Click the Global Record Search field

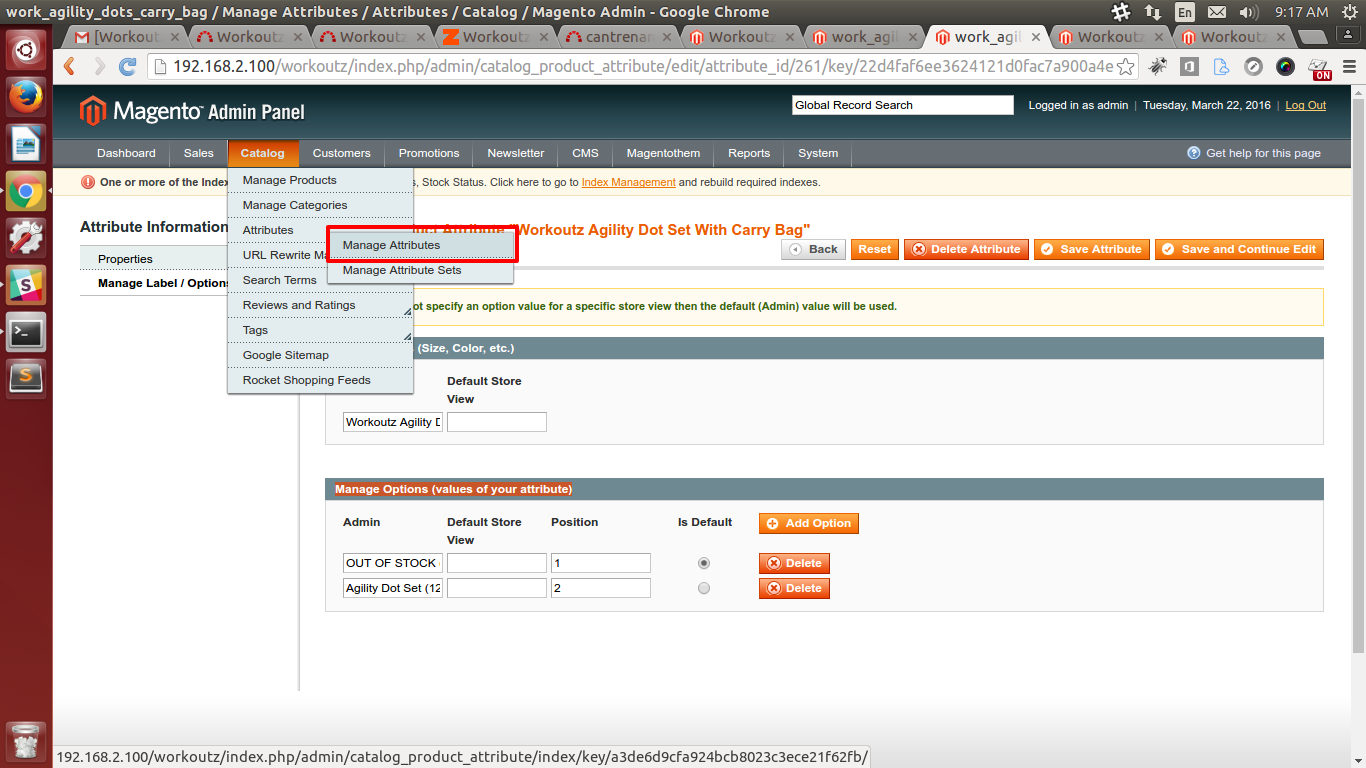click(902, 105)
